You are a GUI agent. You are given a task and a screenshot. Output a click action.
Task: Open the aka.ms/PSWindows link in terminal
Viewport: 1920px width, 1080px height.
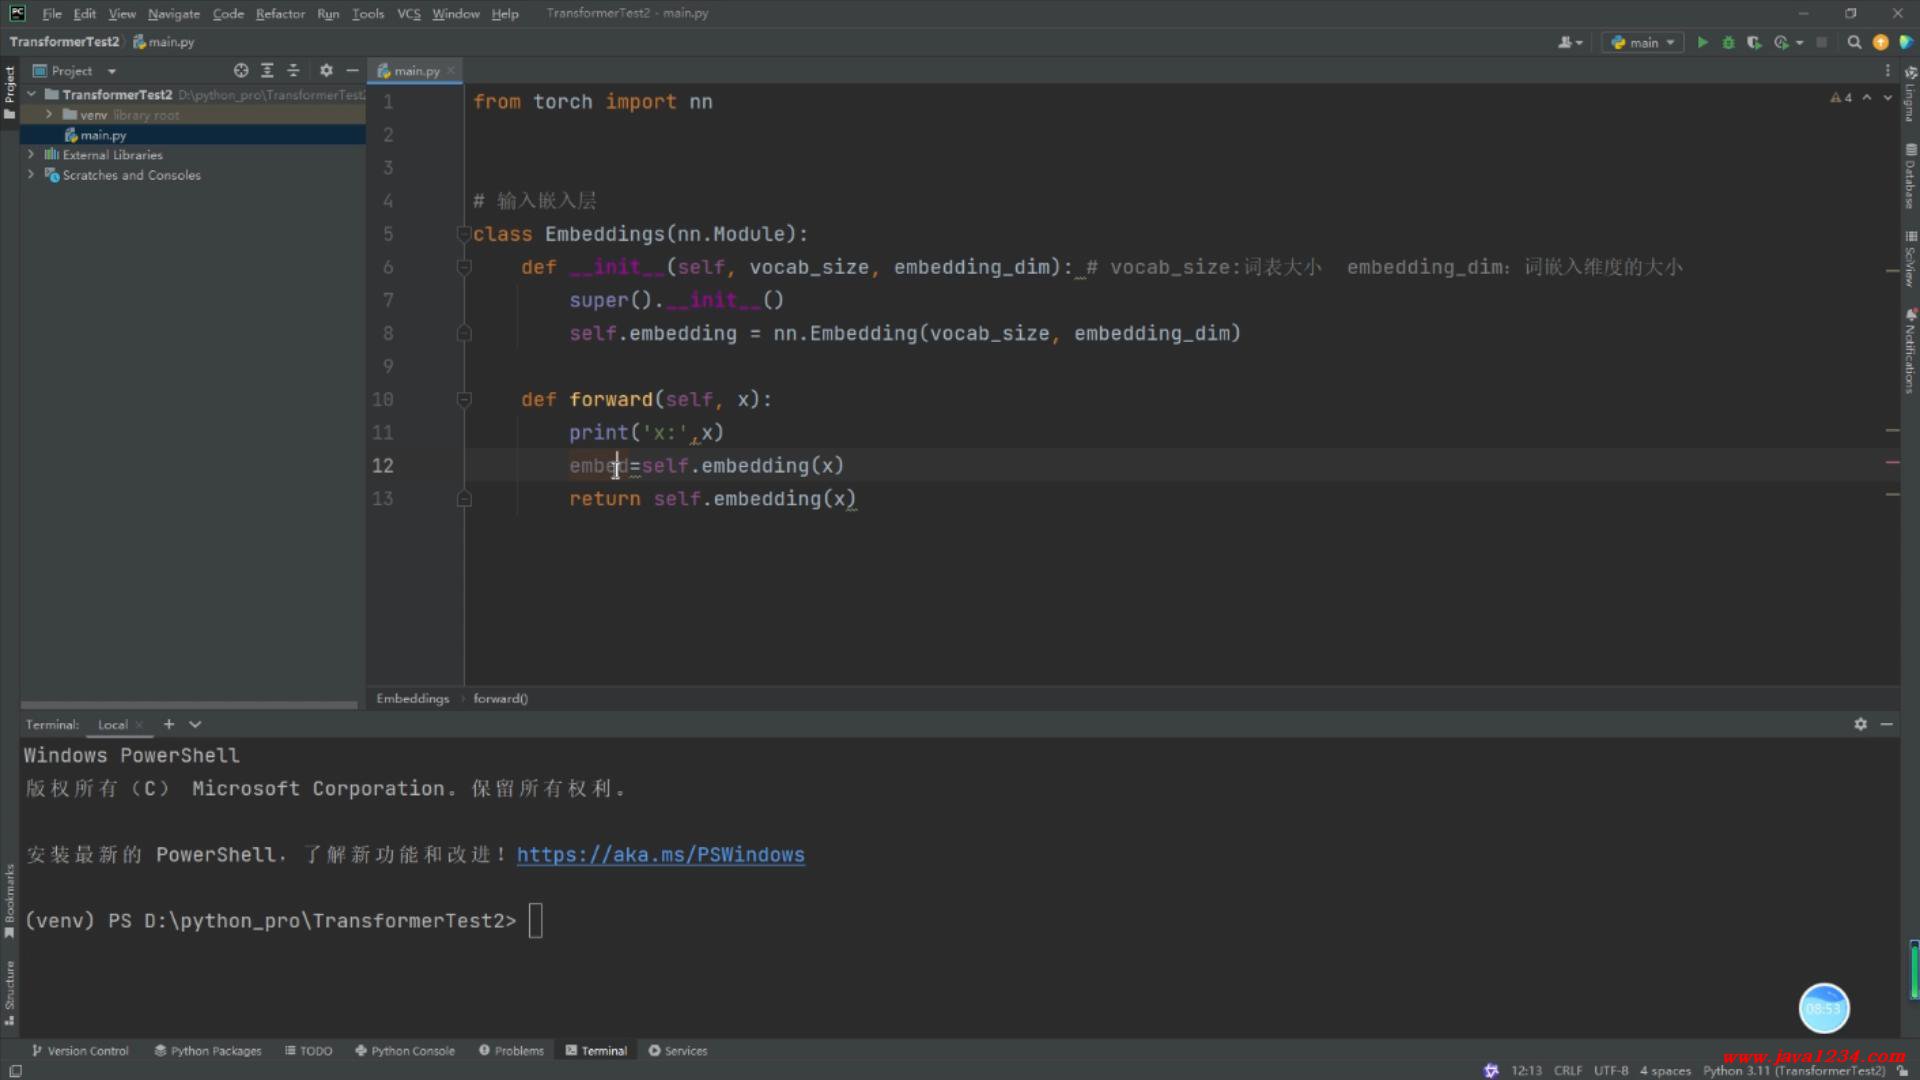click(660, 855)
